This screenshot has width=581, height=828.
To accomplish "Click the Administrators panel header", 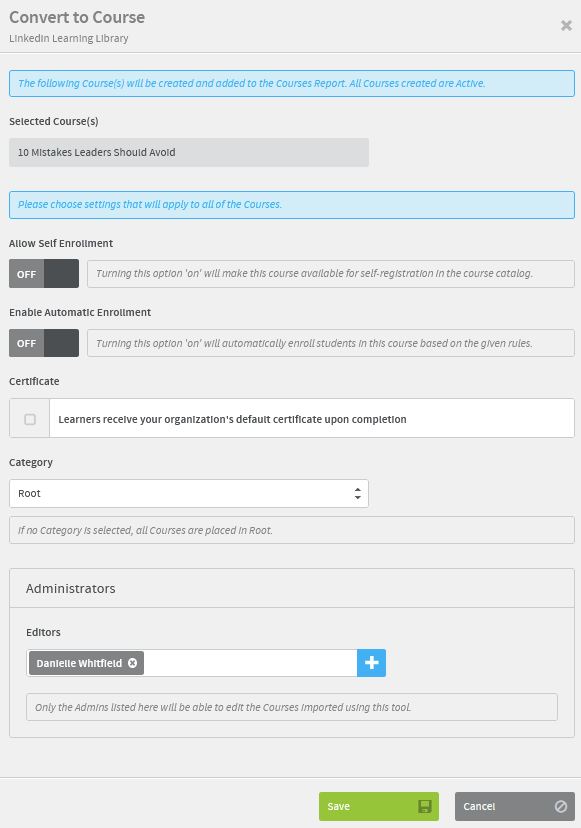I will [x=292, y=588].
